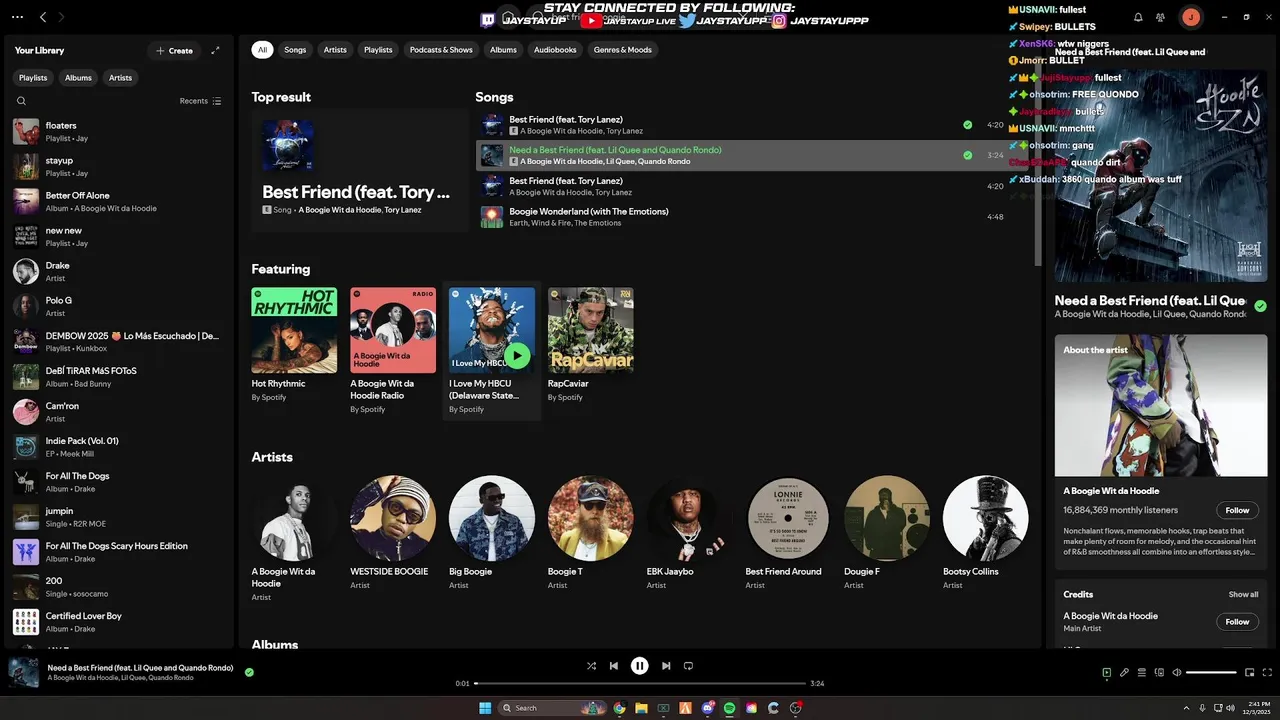Show hidden system tray icons
1280x720 pixels.
point(1187,708)
